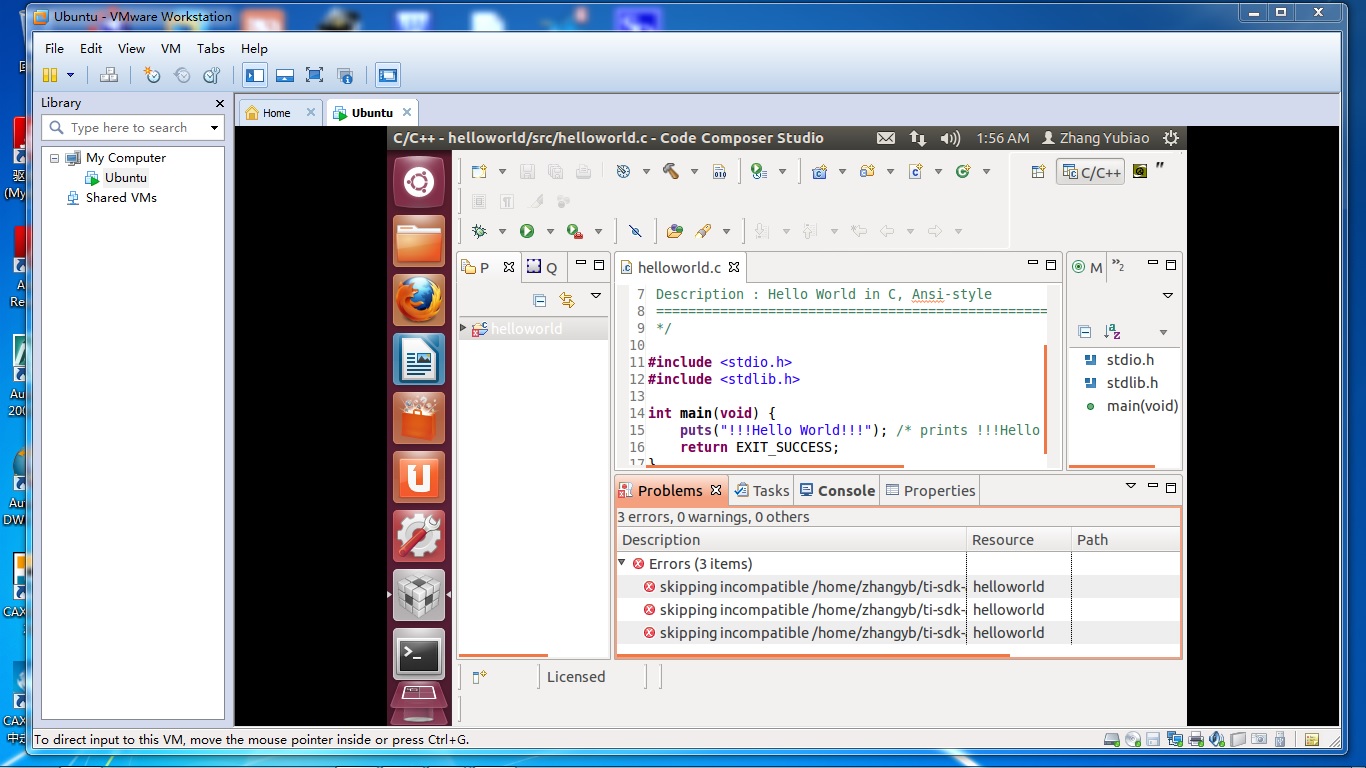Select the C/C++ perspective button
The image size is (1366, 768).
tap(1091, 172)
